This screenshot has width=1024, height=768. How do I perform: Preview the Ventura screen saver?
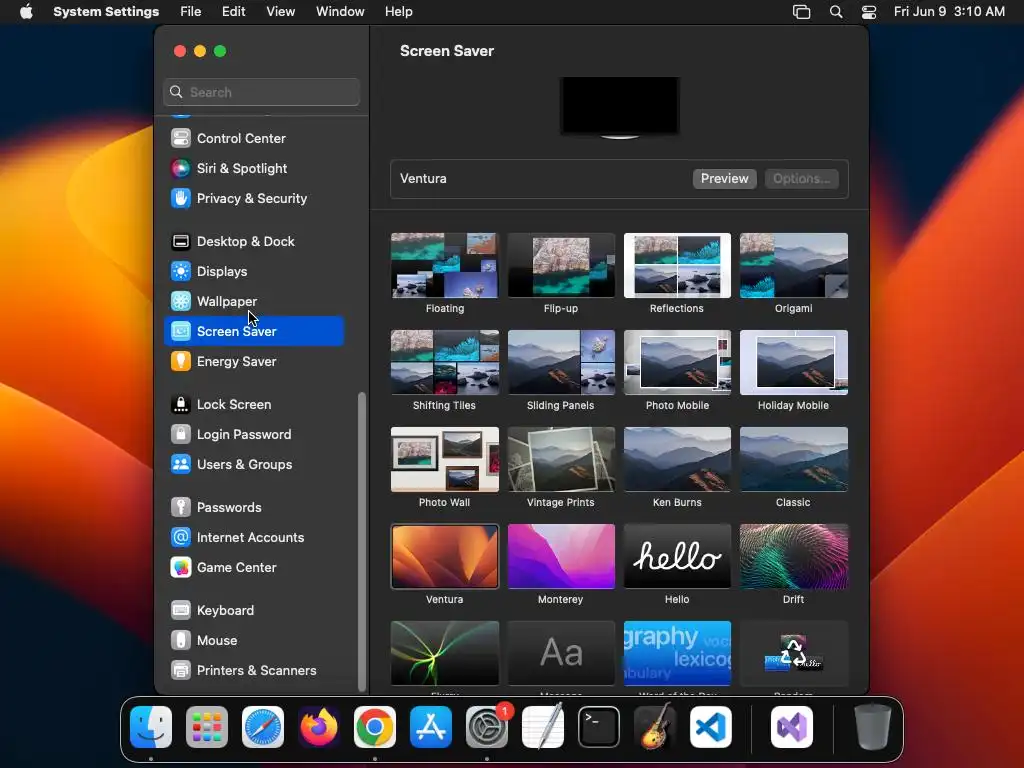[724, 178]
